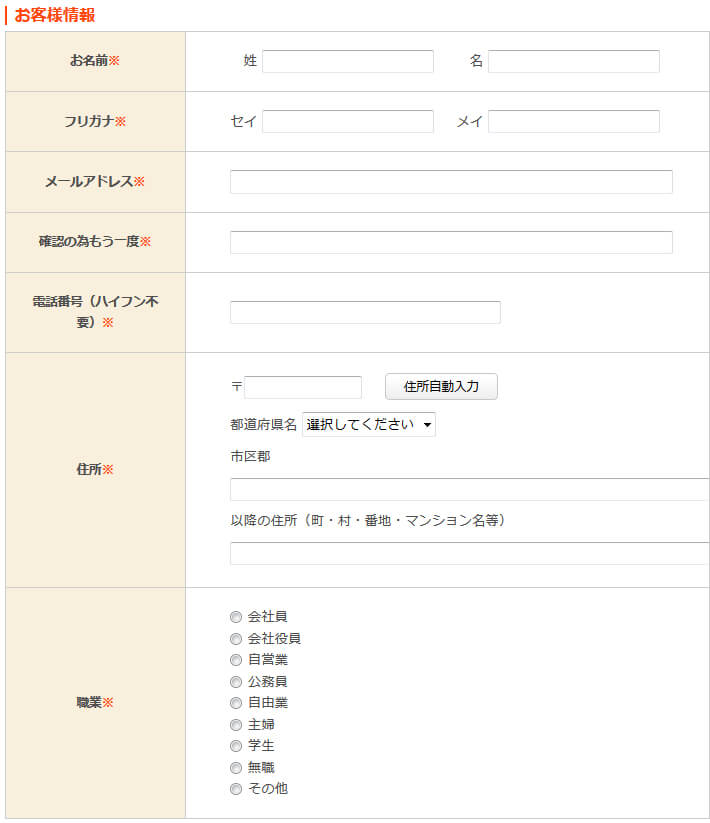Image resolution: width=710 pixels, height=823 pixels.
Task: Focus the メイ katakana given name field
Action: pos(572,121)
